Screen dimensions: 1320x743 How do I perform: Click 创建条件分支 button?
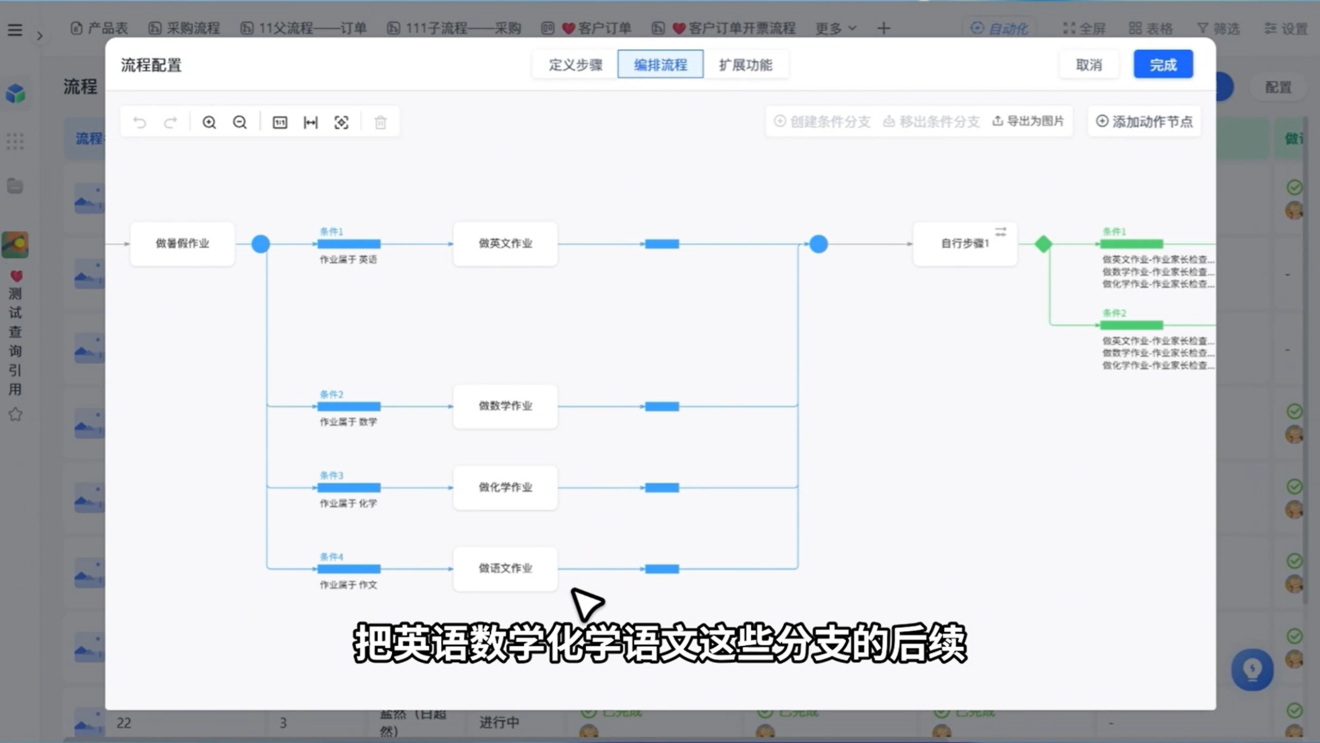coord(822,121)
